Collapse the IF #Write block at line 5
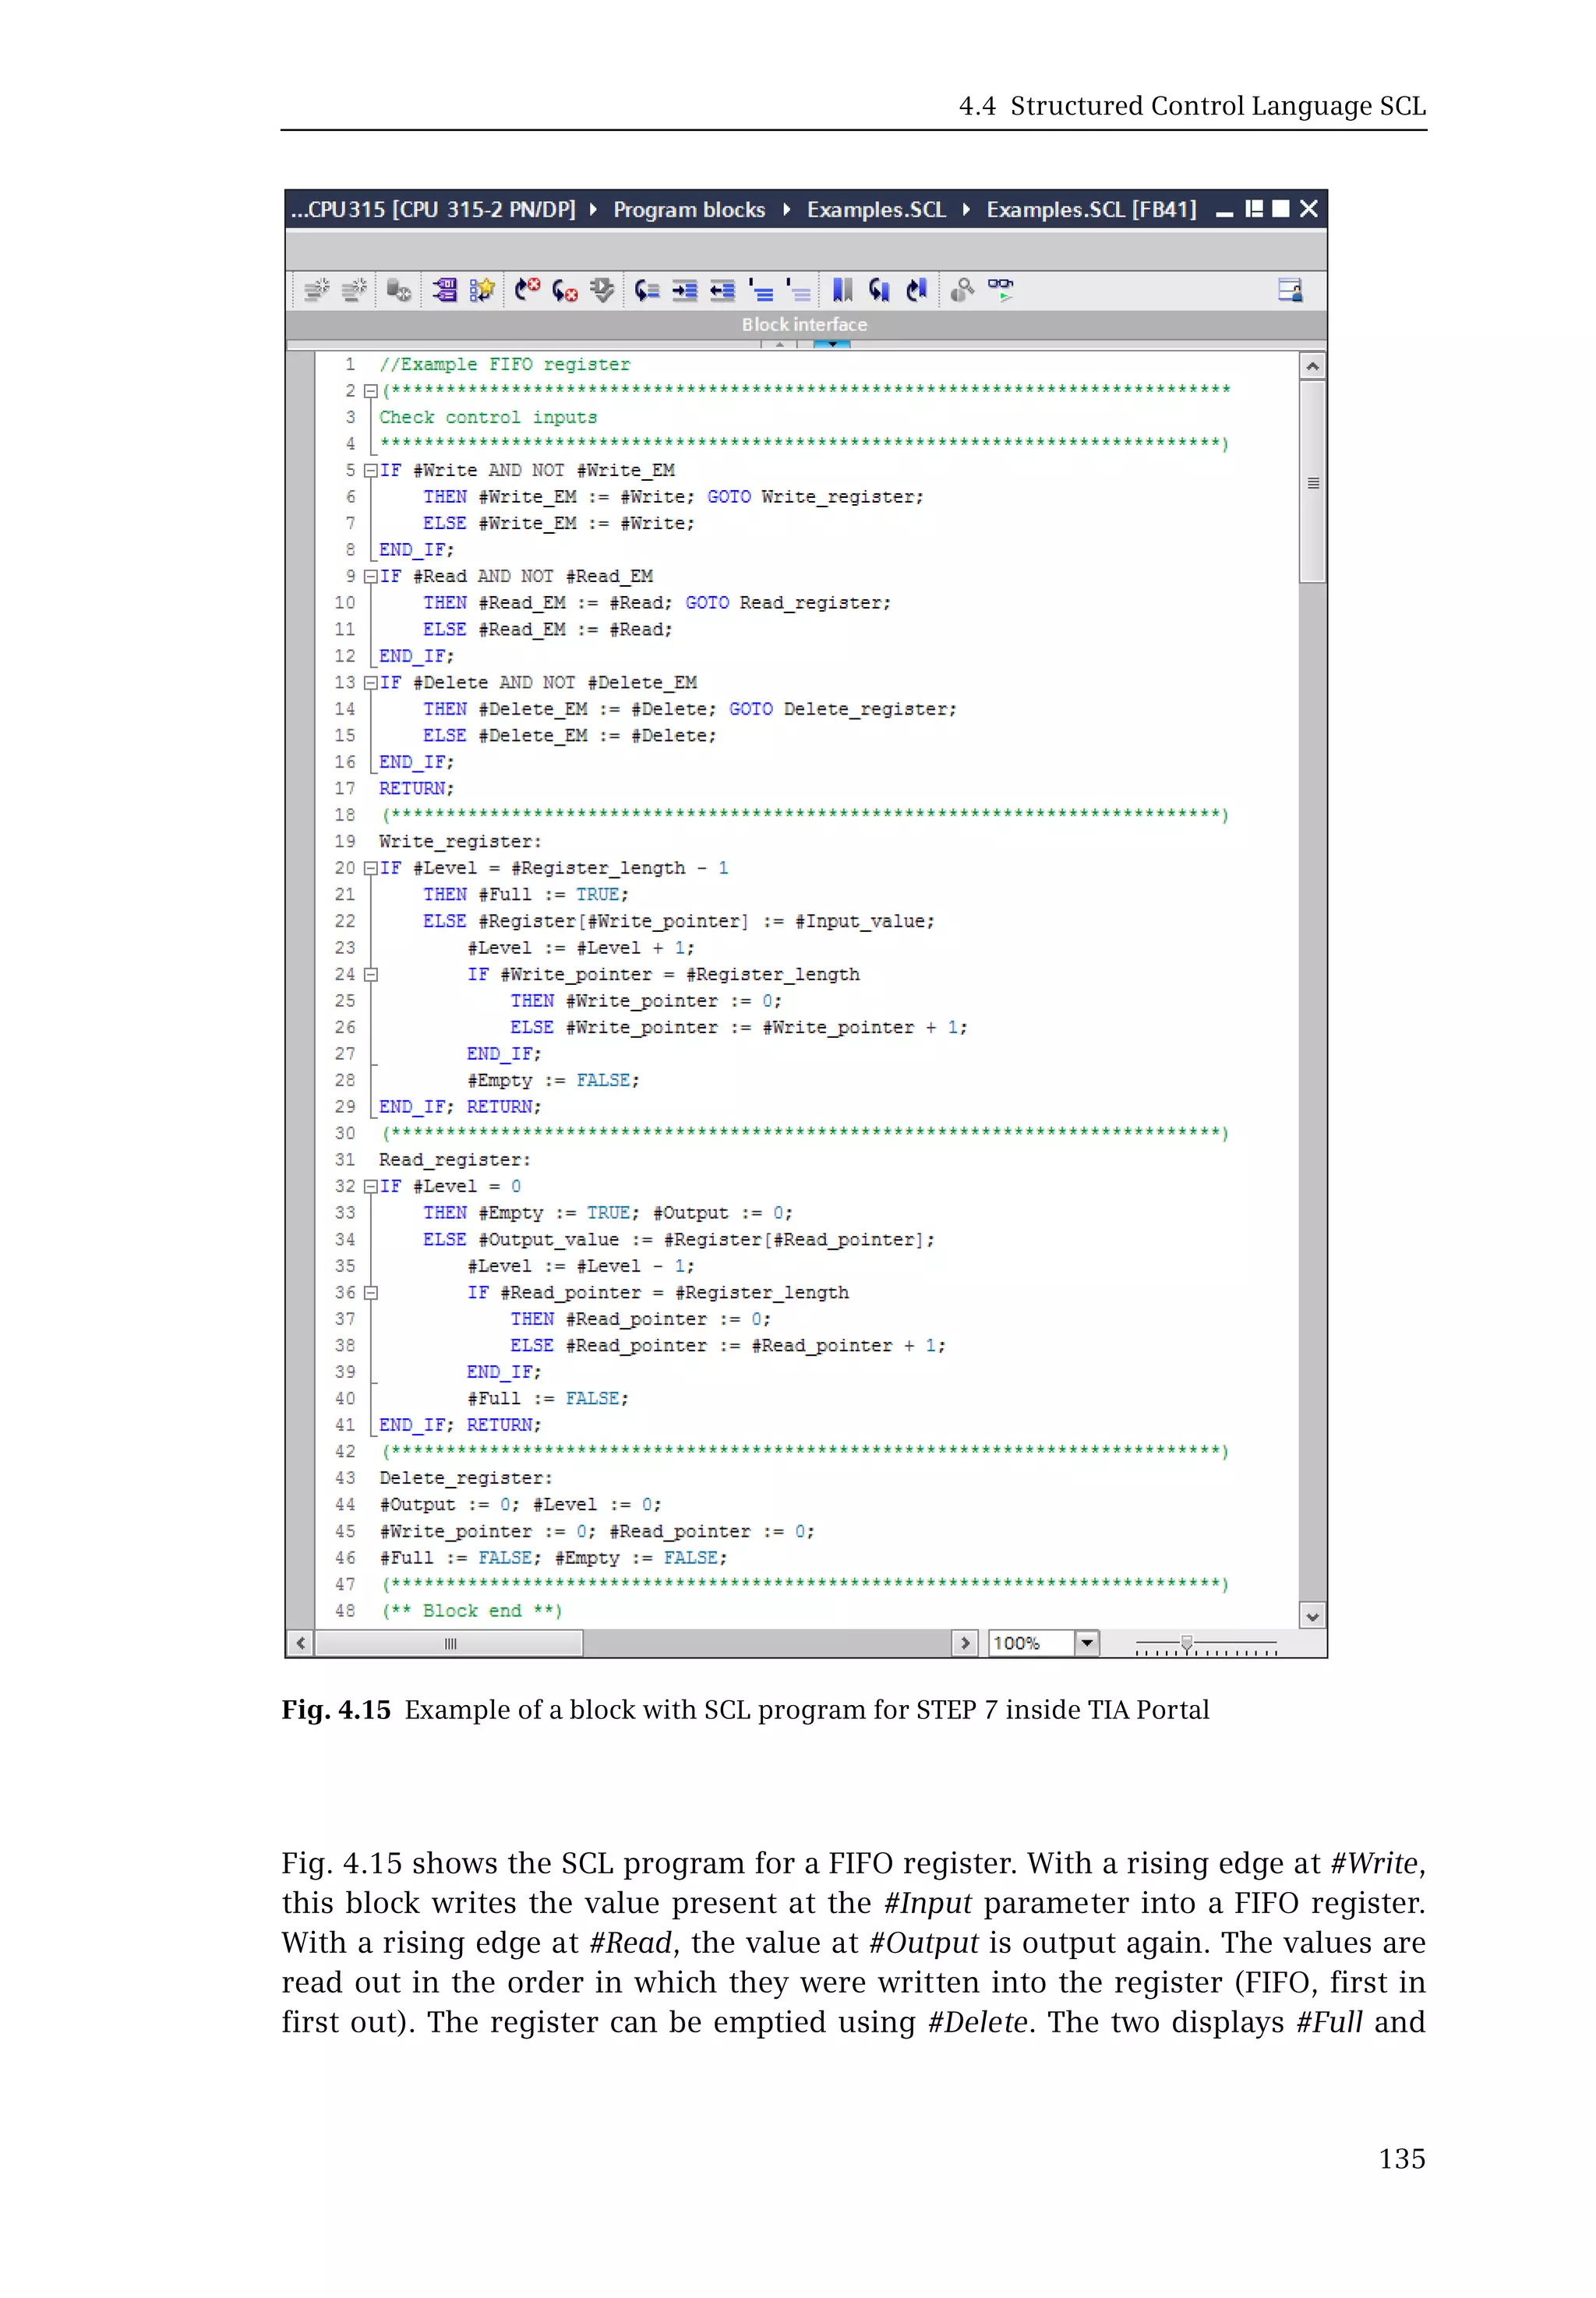Image resolution: width=1596 pixels, height=2298 pixels. click(x=370, y=470)
